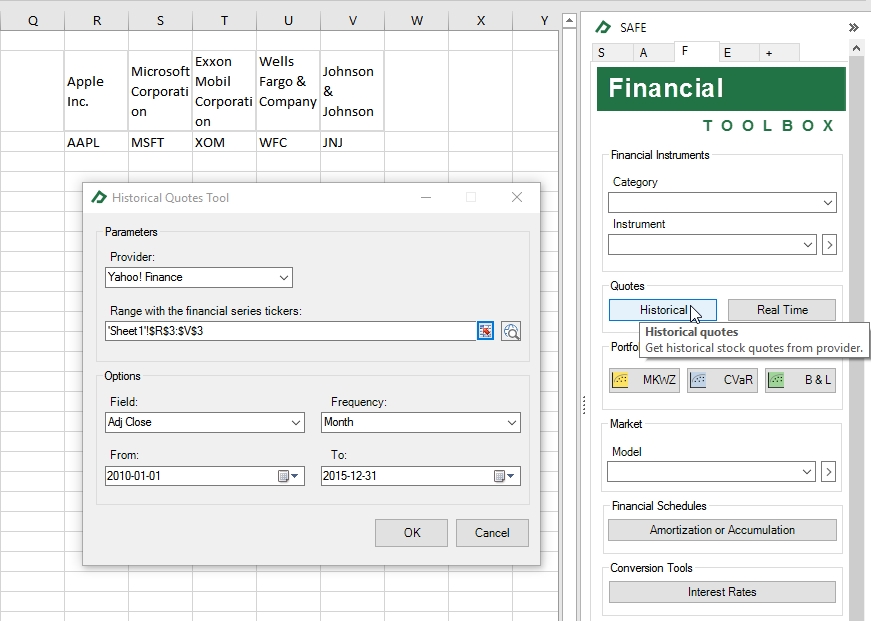Click the Real Time quotes button
This screenshot has width=871, height=621.
[x=781, y=310]
